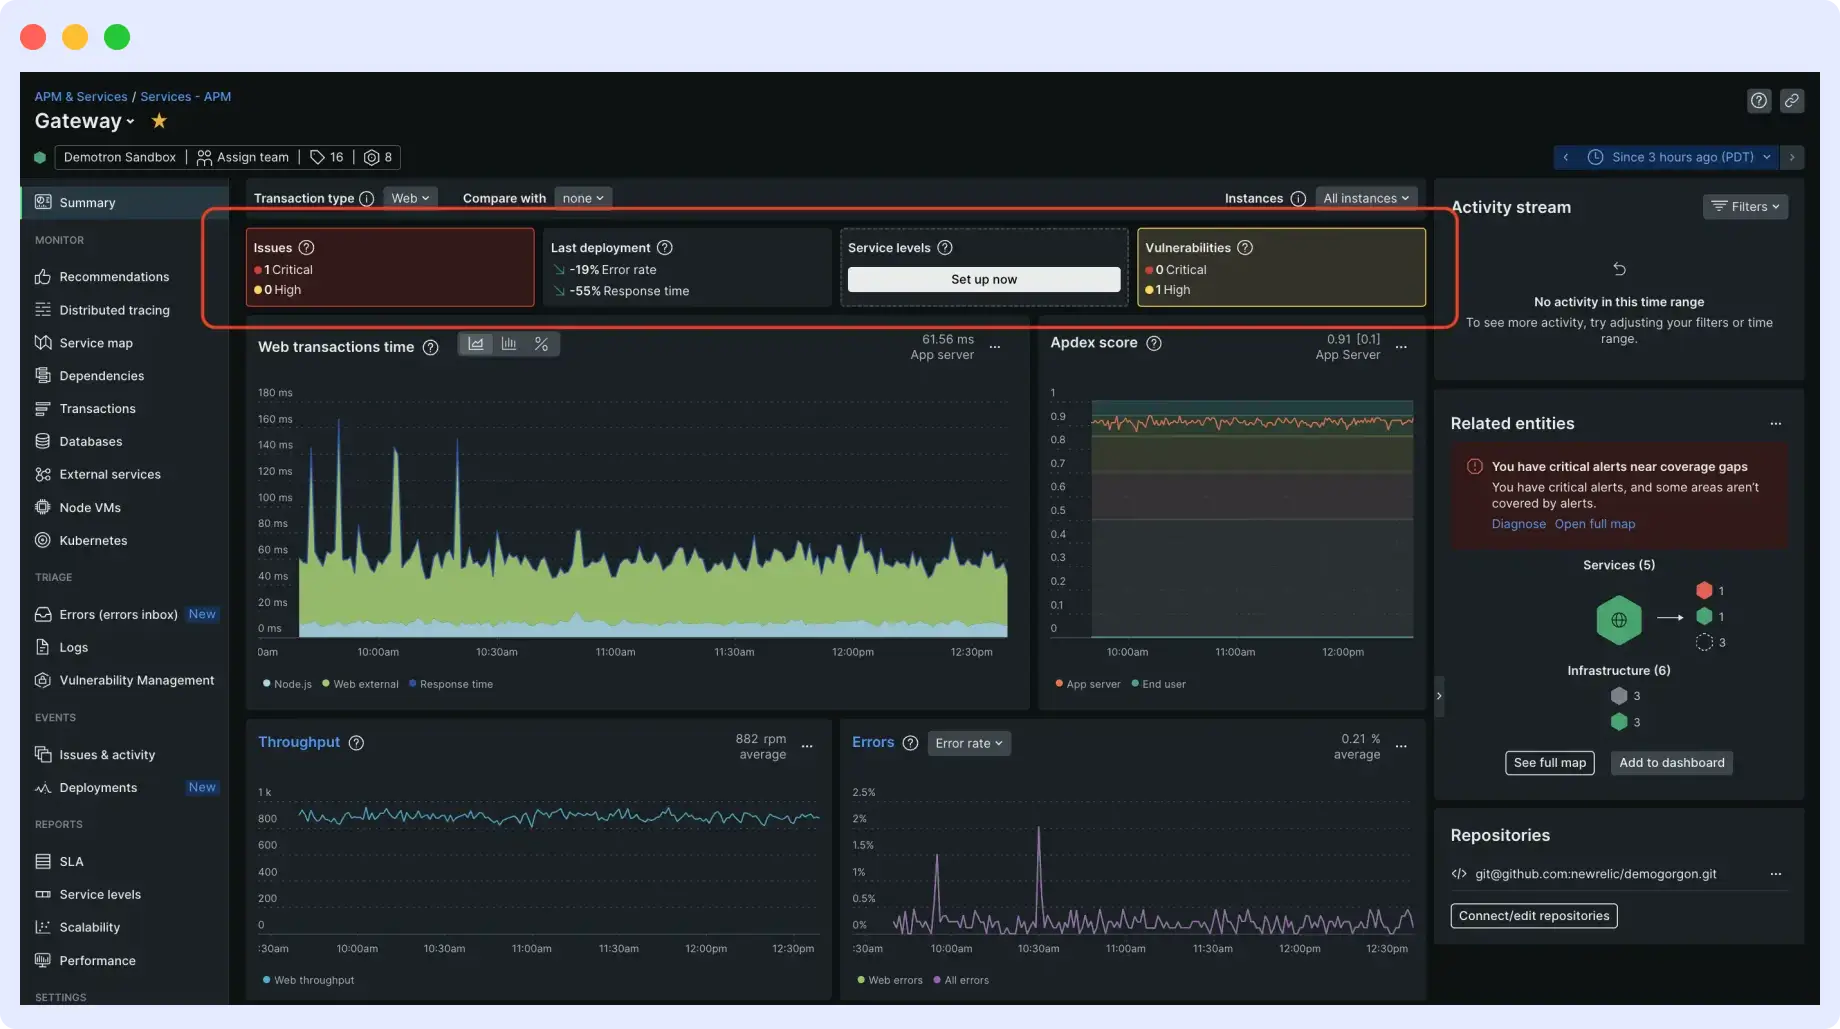Switch Web transactions chart to histogram view

(509, 344)
